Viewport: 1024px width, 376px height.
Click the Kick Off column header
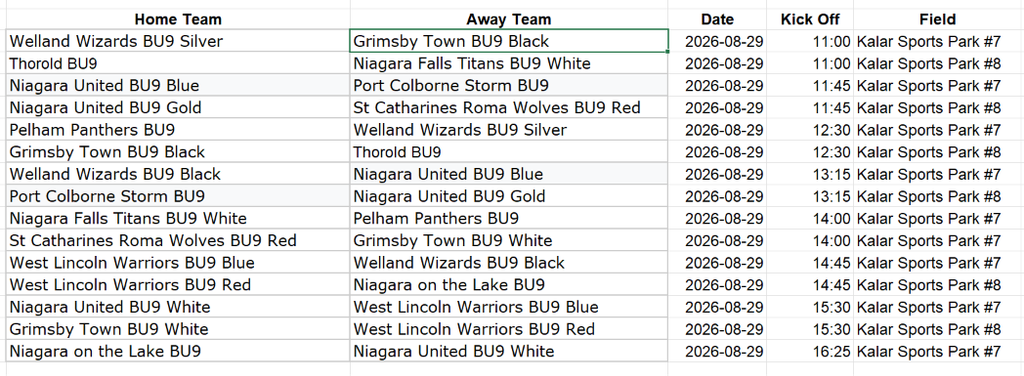(x=810, y=19)
